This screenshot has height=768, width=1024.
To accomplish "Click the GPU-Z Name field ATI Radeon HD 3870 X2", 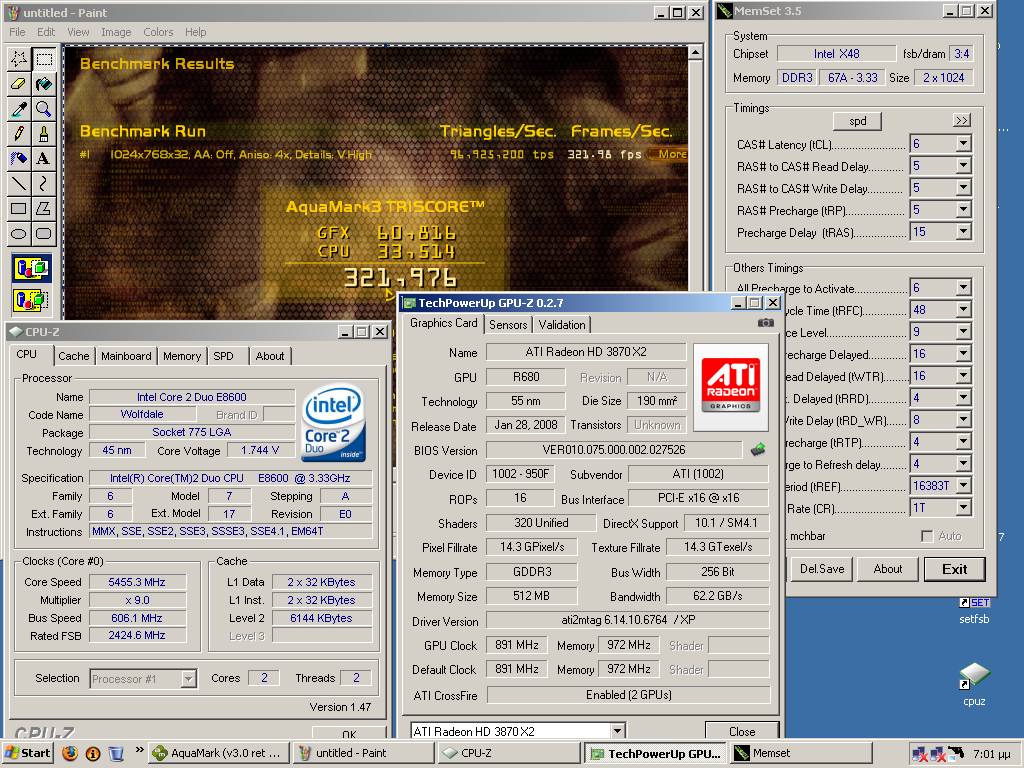I will pos(586,352).
